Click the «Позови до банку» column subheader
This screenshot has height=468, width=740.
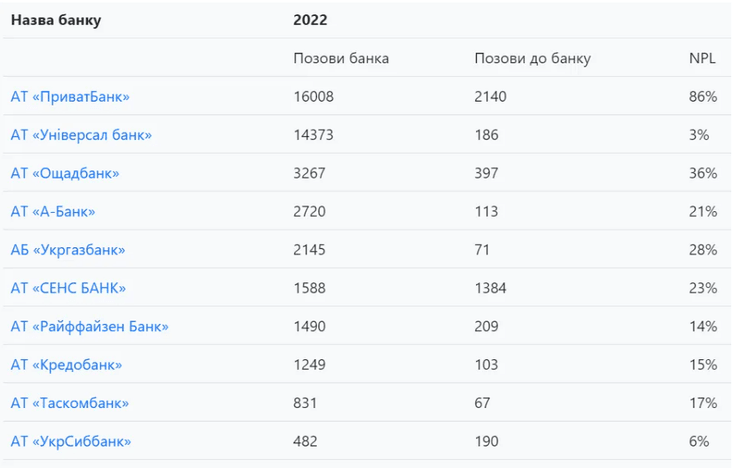click(x=532, y=58)
